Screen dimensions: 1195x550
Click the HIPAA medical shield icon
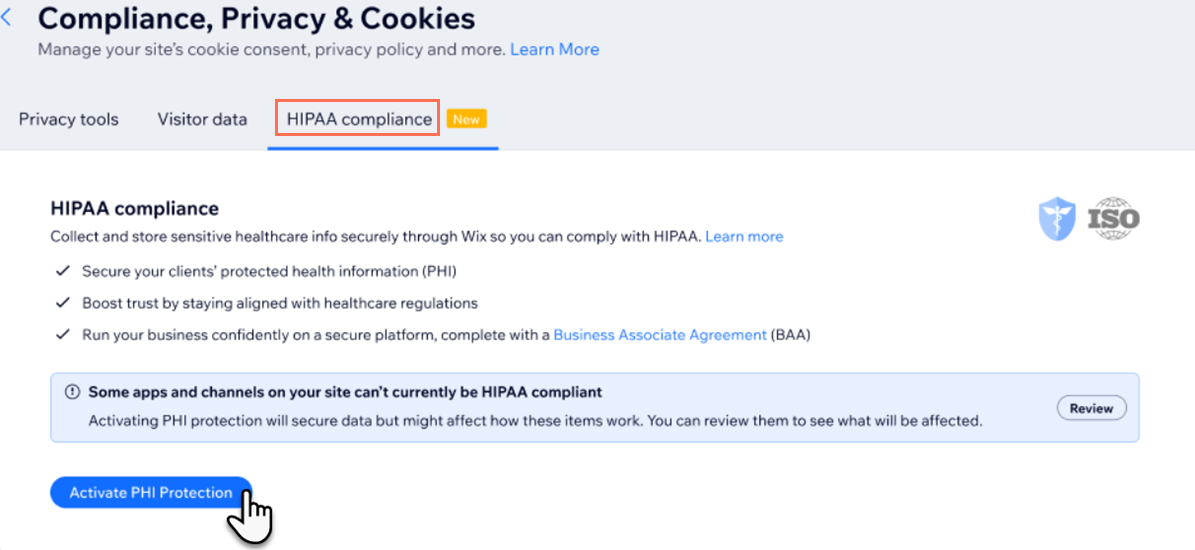click(x=1057, y=218)
